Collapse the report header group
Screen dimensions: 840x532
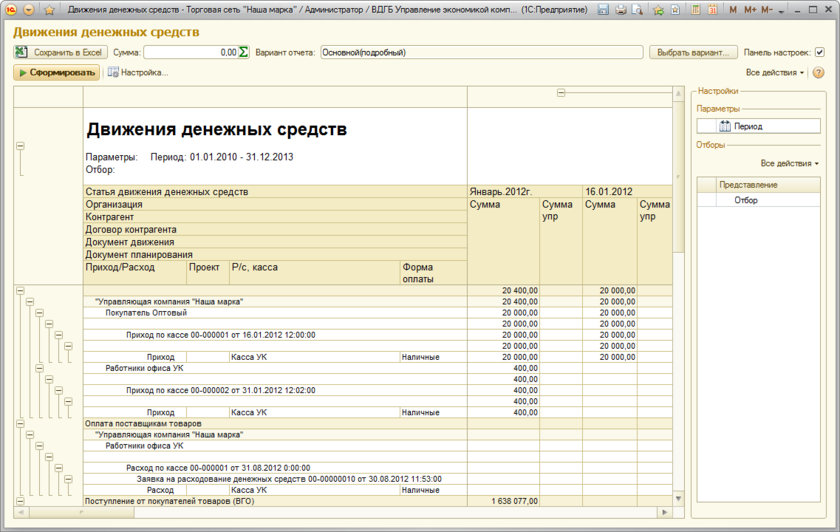(19, 146)
